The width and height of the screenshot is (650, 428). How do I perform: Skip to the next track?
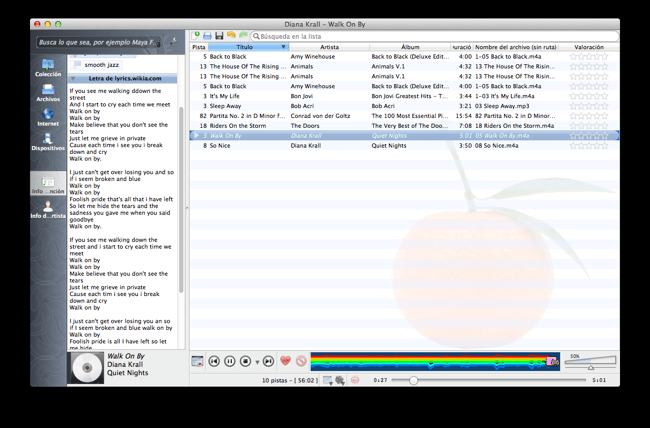click(268, 361)
